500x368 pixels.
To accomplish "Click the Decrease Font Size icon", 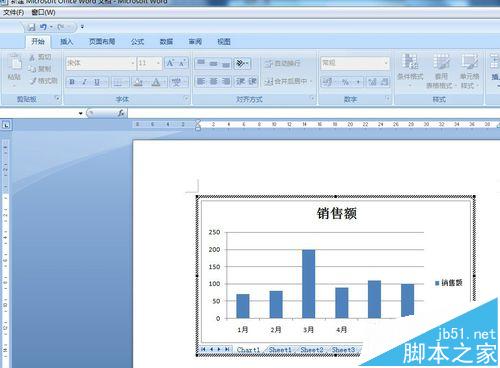I will click(x=182, y=63).
